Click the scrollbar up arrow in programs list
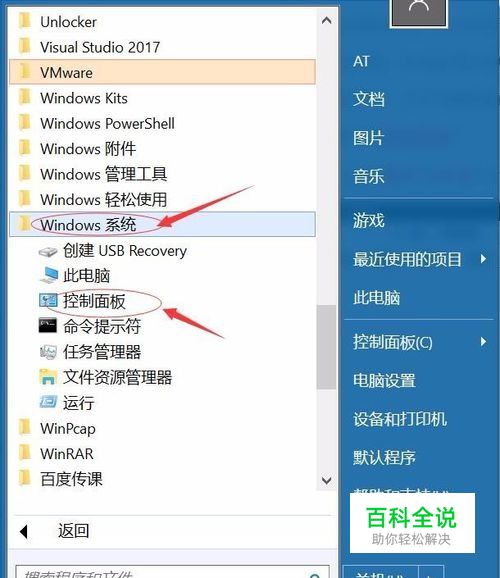 (326, 20)
